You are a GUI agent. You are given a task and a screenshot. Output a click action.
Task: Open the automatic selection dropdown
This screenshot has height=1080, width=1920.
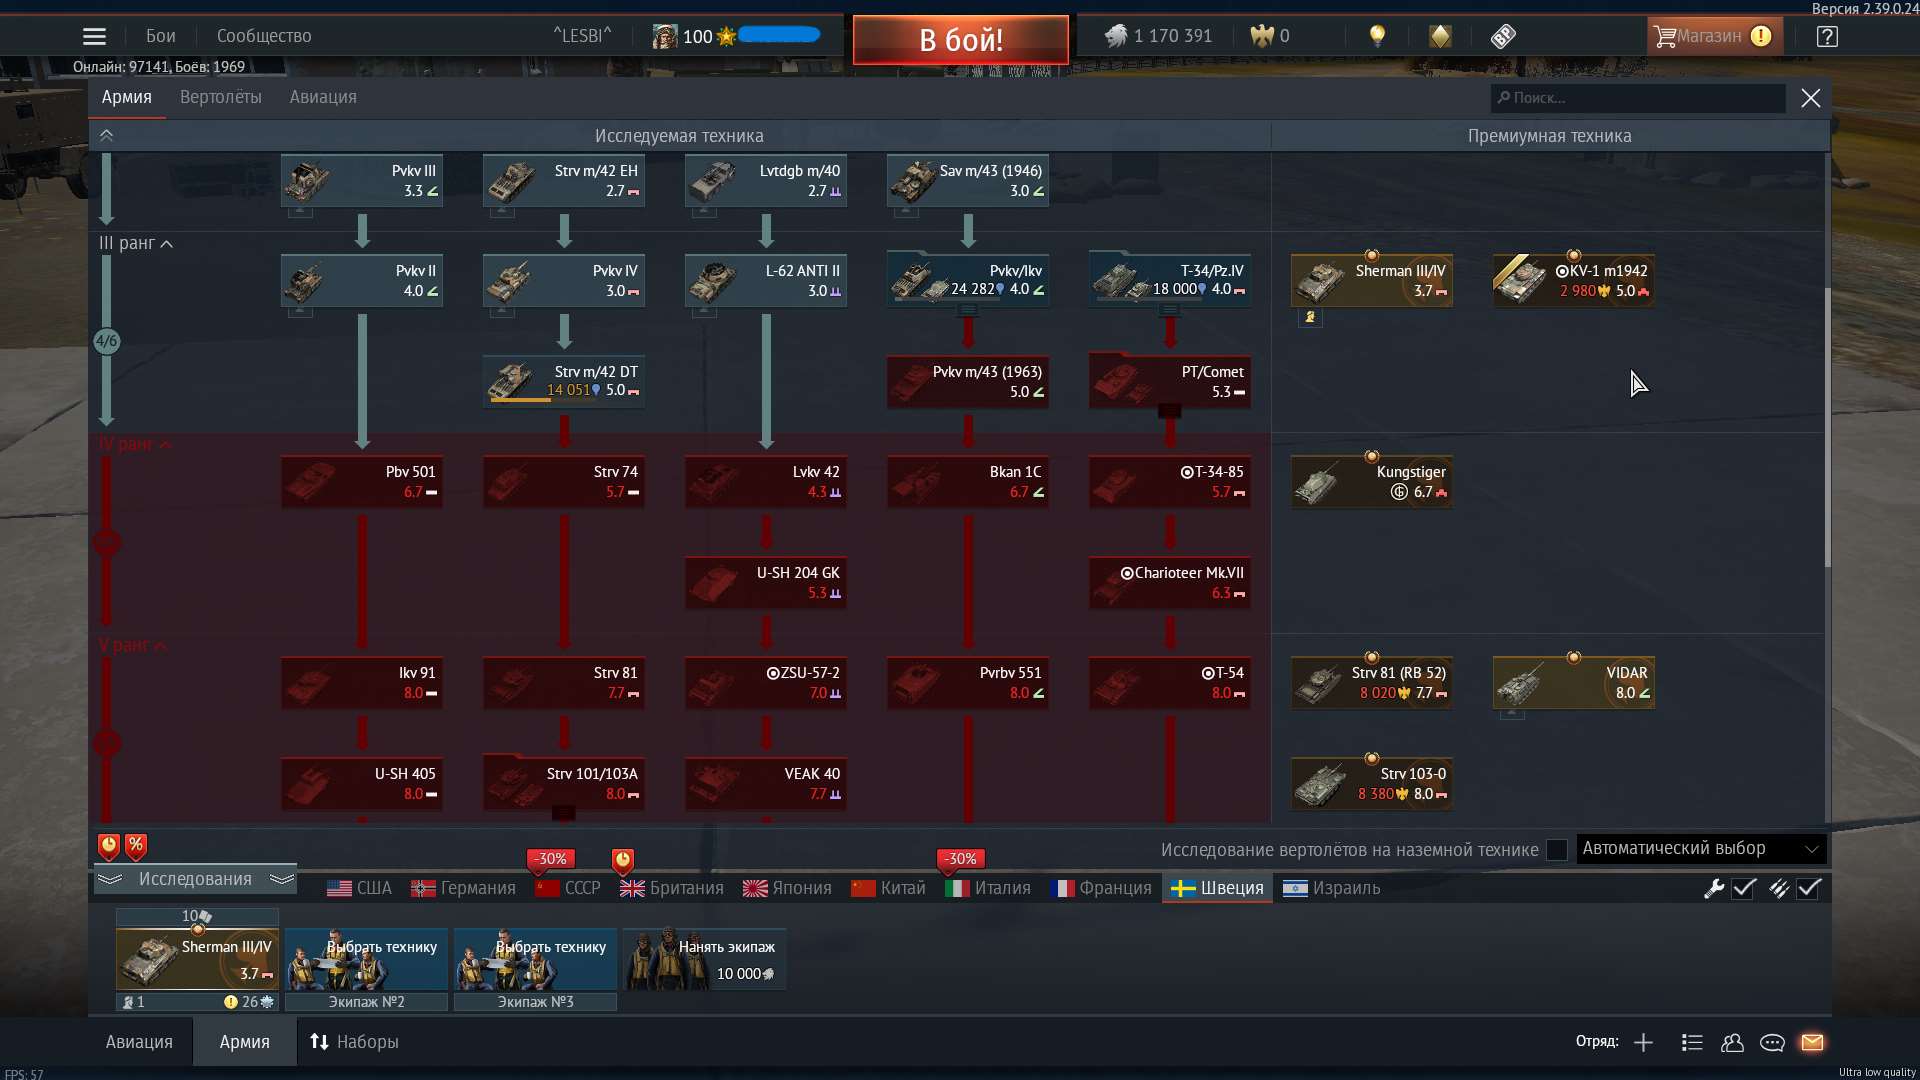click(x=1701, y=848)
